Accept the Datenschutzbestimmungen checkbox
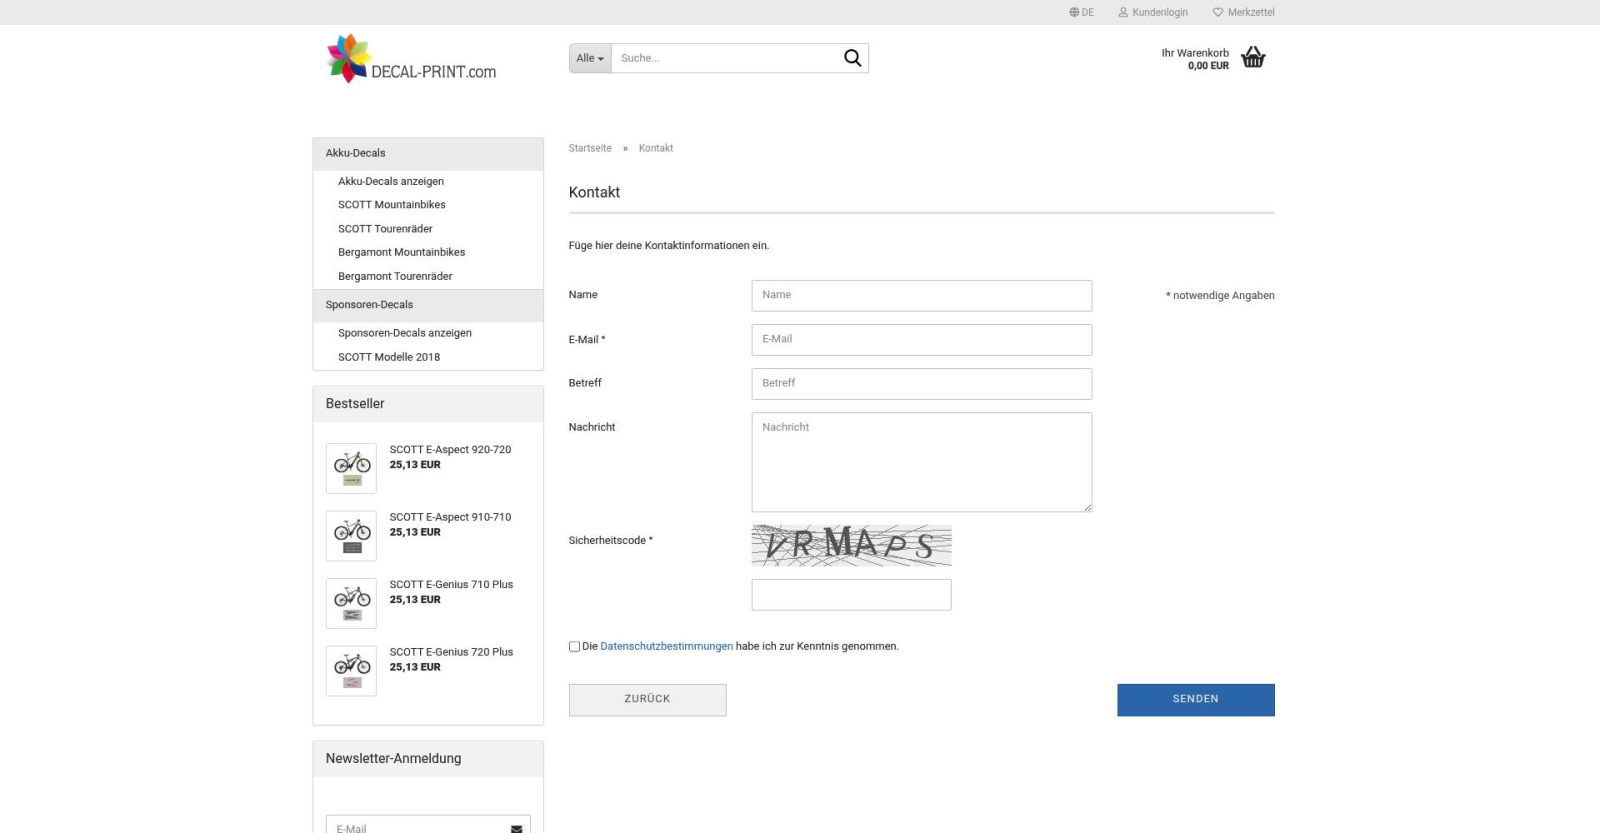 (574, 647)
